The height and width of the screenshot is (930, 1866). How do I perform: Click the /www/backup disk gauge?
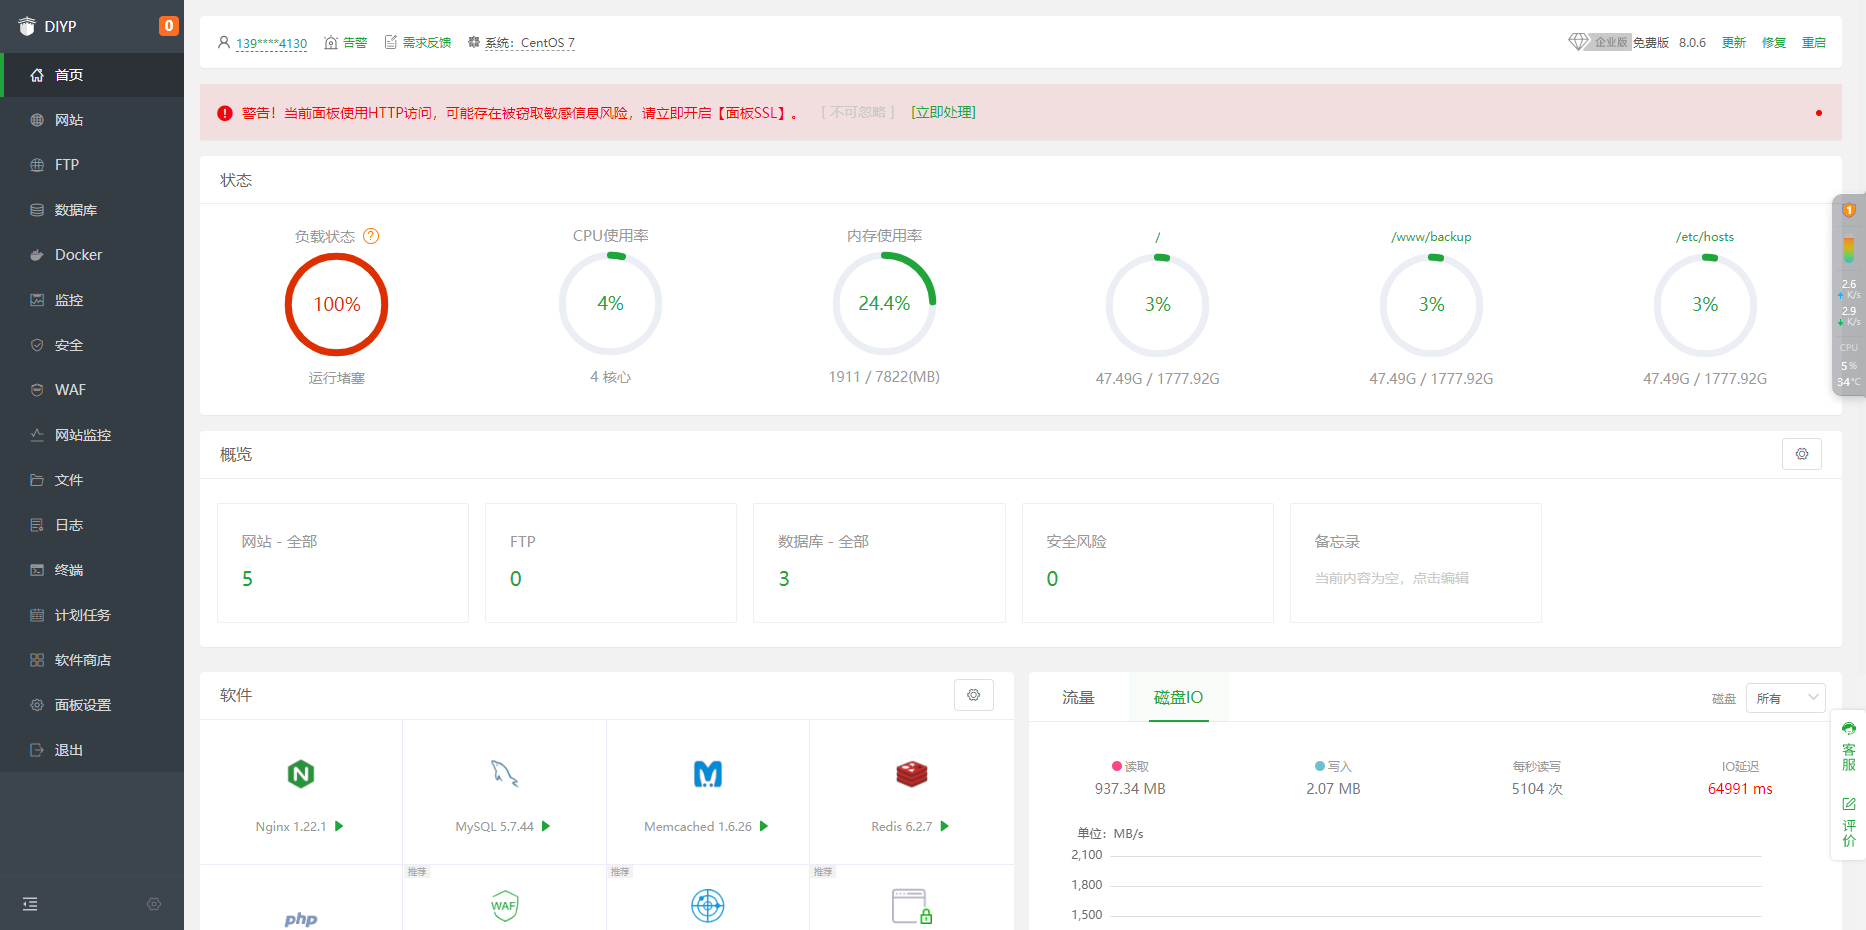1431,304
